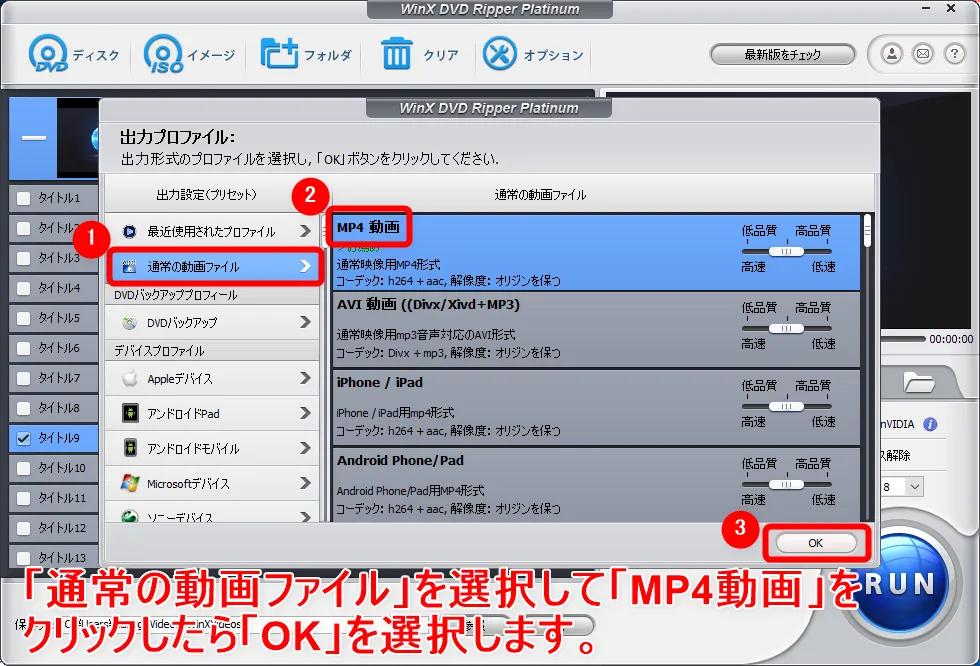Open the output folder icon tab
Viewport: 980px width, 666px height.
tap(918, 382)
